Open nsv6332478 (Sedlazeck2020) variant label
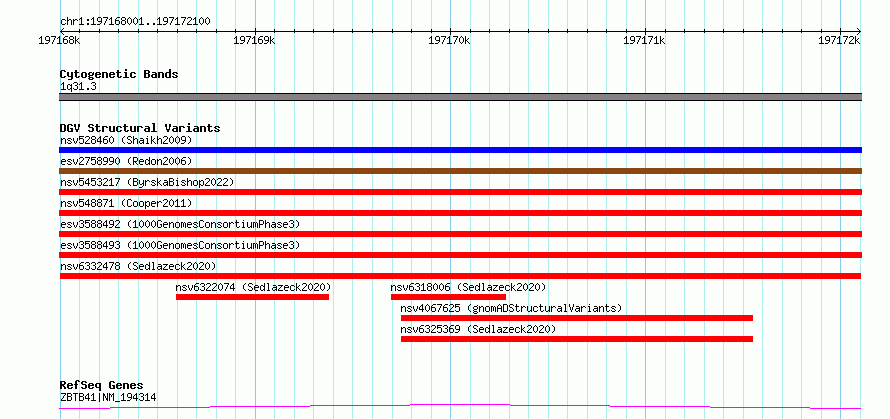This screenshot has height=419, width=890. pos(138,266)
